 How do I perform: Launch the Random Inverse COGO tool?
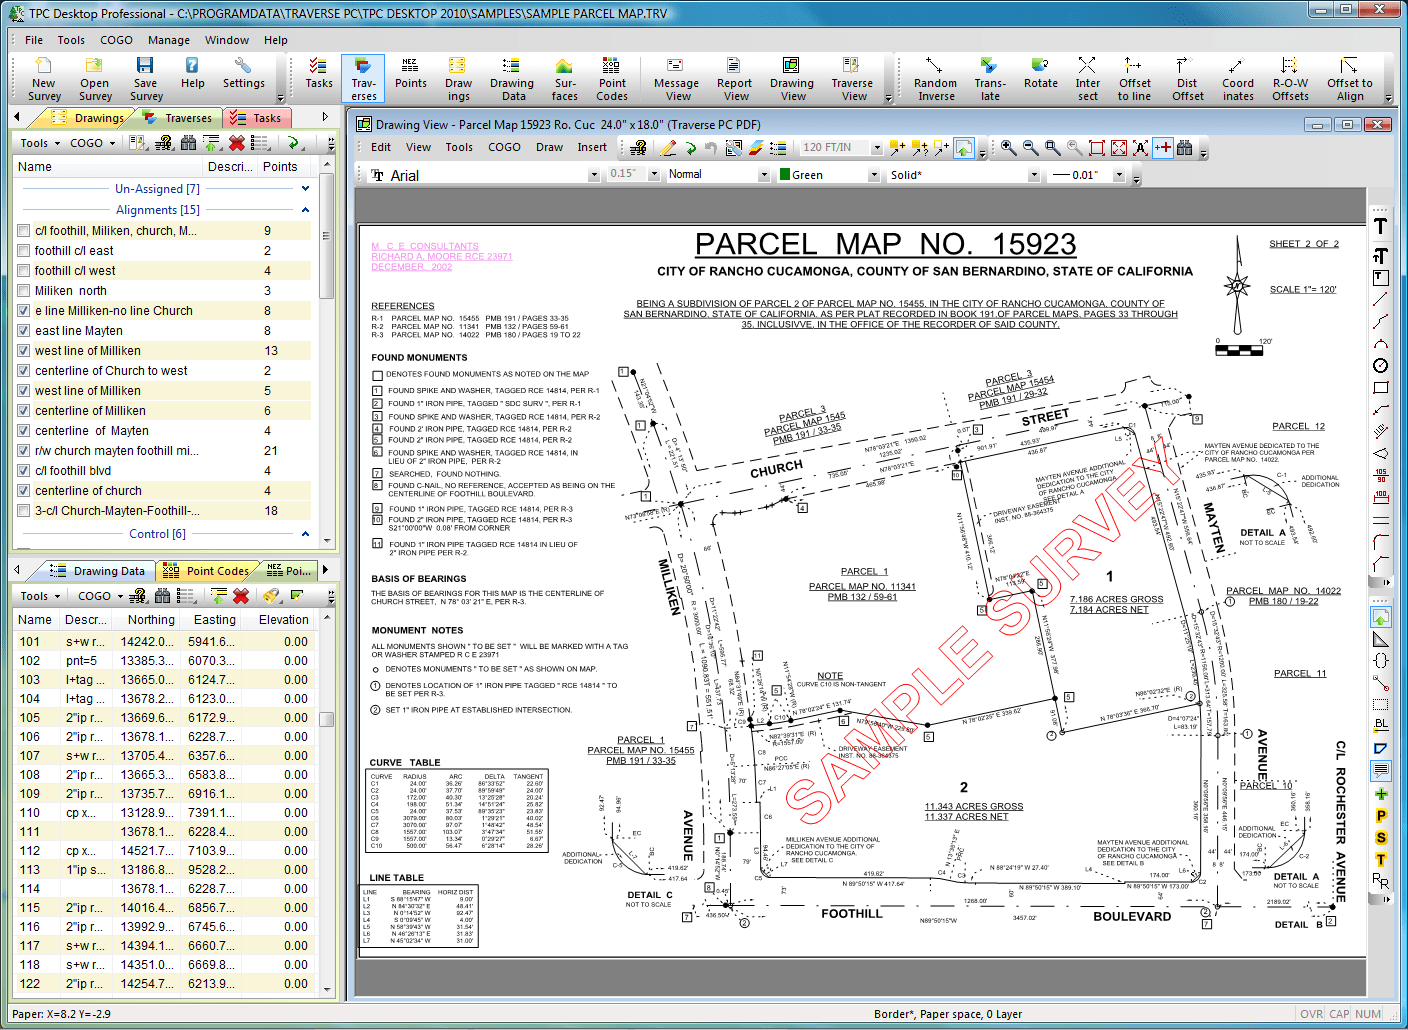coord(935,79)
